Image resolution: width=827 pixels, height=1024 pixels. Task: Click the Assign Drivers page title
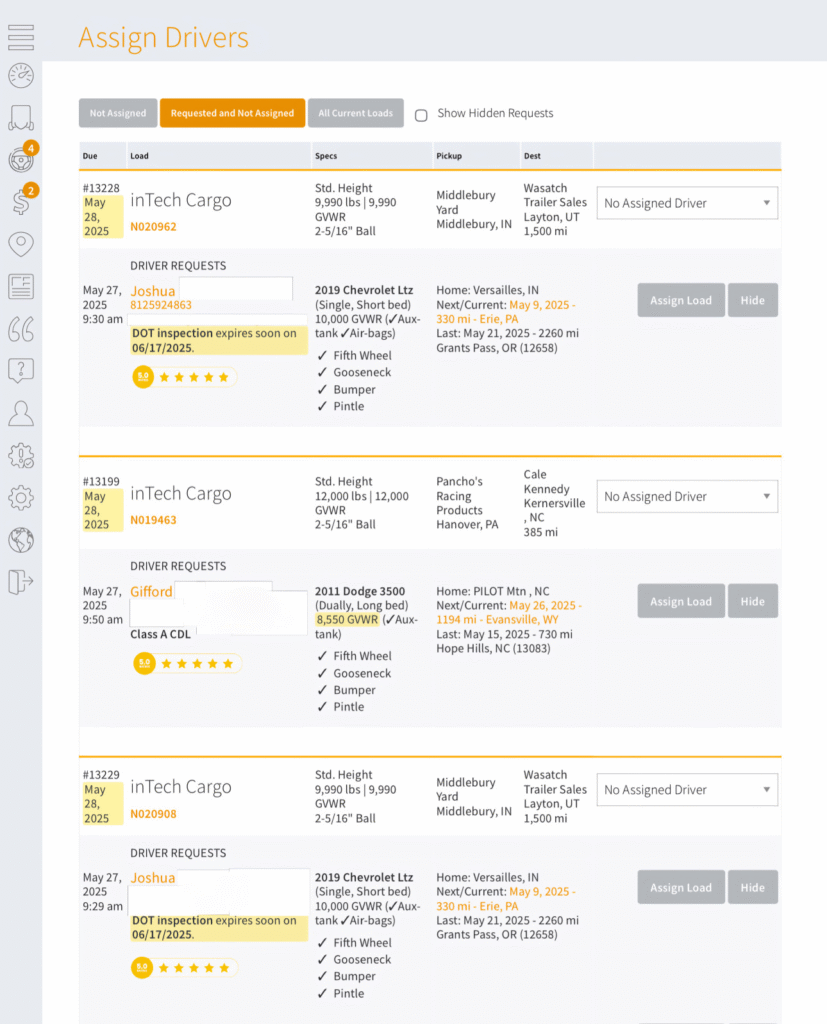click(163, 38)
